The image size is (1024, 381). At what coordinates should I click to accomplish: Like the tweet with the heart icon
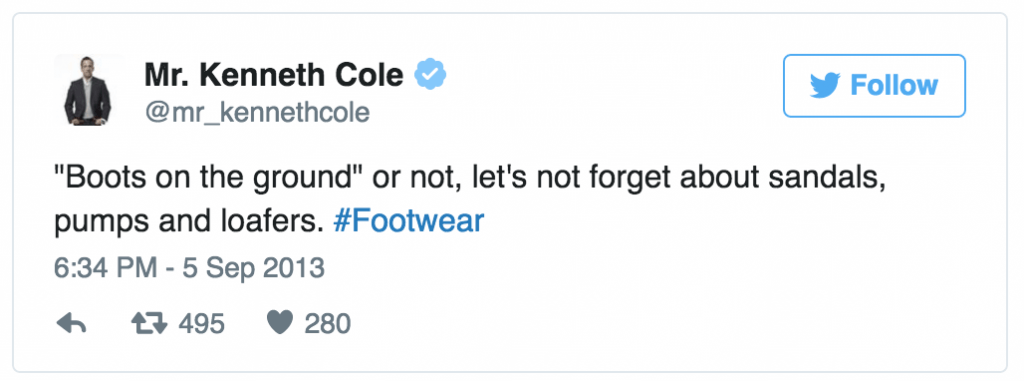click(x=280, y=323)
